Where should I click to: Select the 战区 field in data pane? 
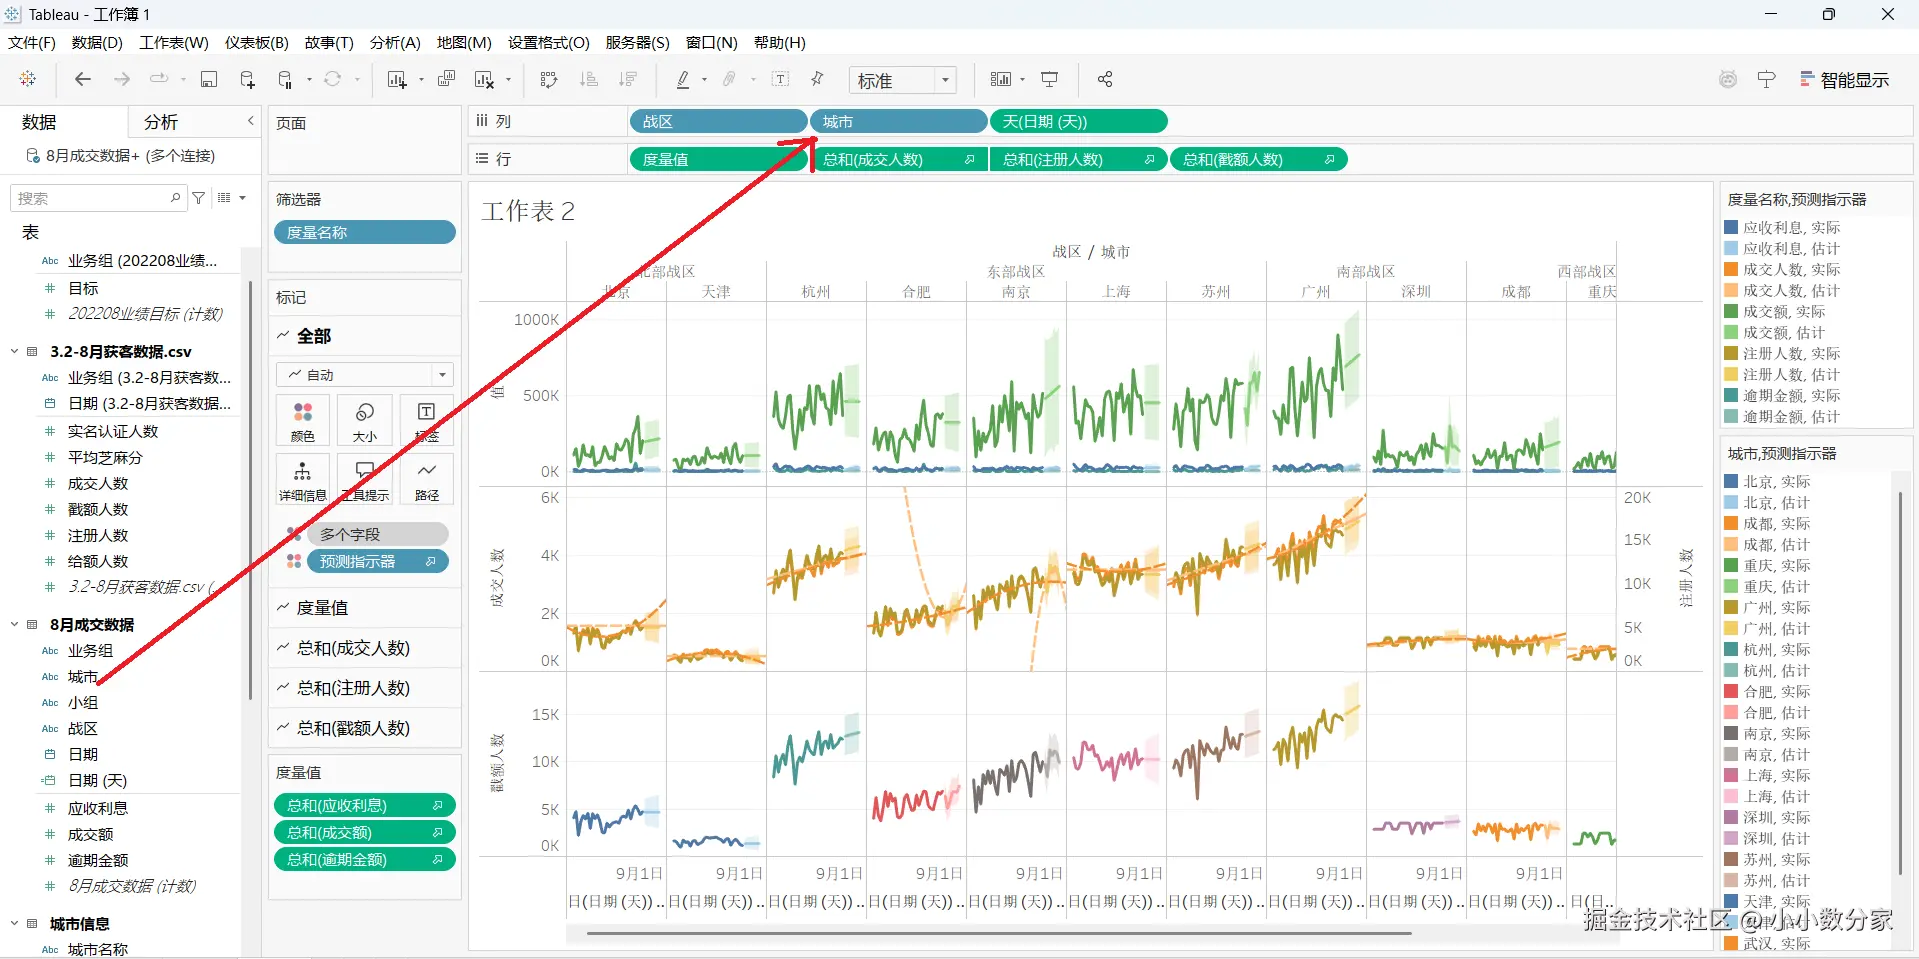82,728
